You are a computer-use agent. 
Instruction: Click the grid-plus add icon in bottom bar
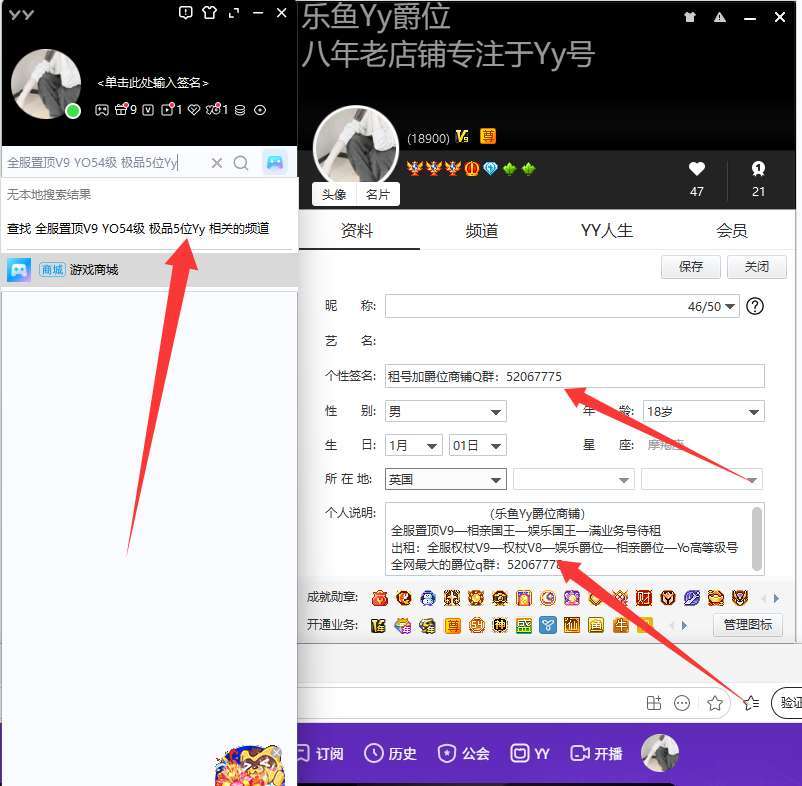click(x=654, y=703)
